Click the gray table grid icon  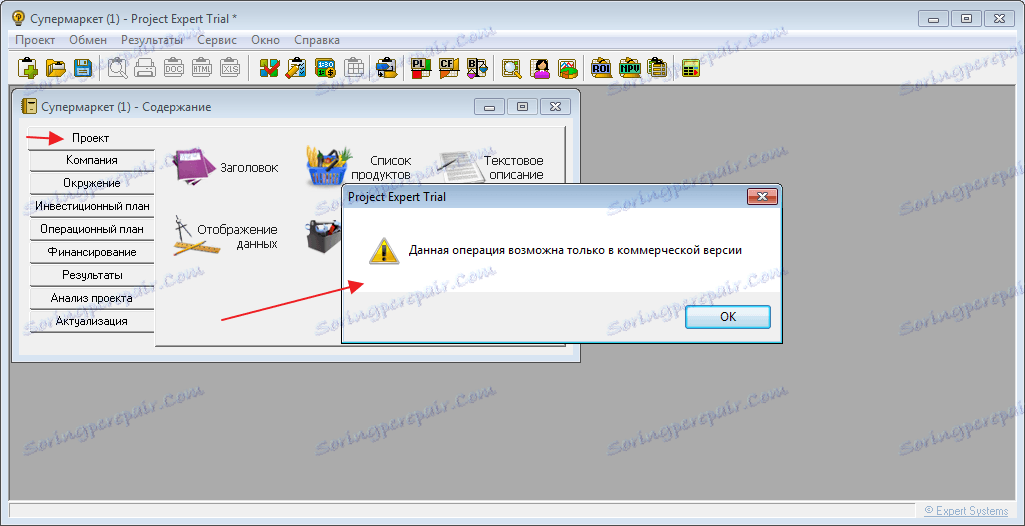pos(354,67)
